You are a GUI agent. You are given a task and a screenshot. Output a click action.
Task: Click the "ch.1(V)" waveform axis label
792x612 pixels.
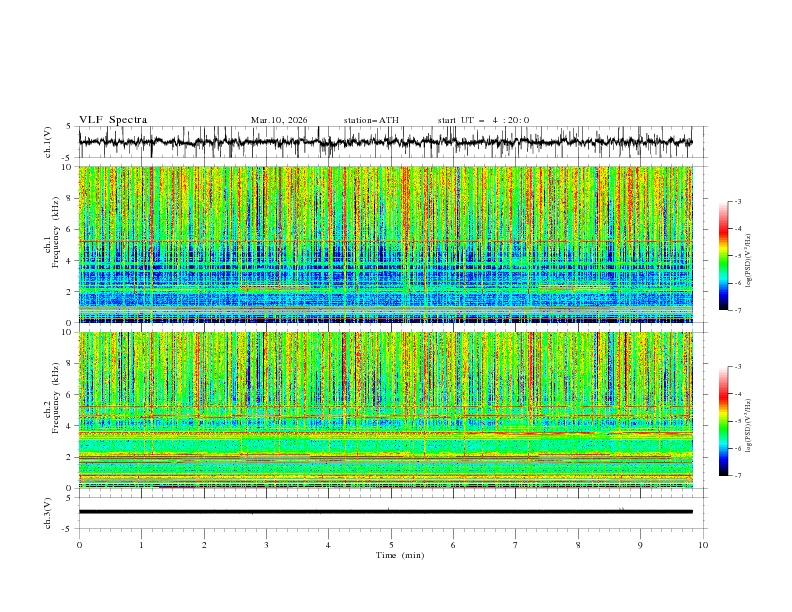tap(48, 142)
